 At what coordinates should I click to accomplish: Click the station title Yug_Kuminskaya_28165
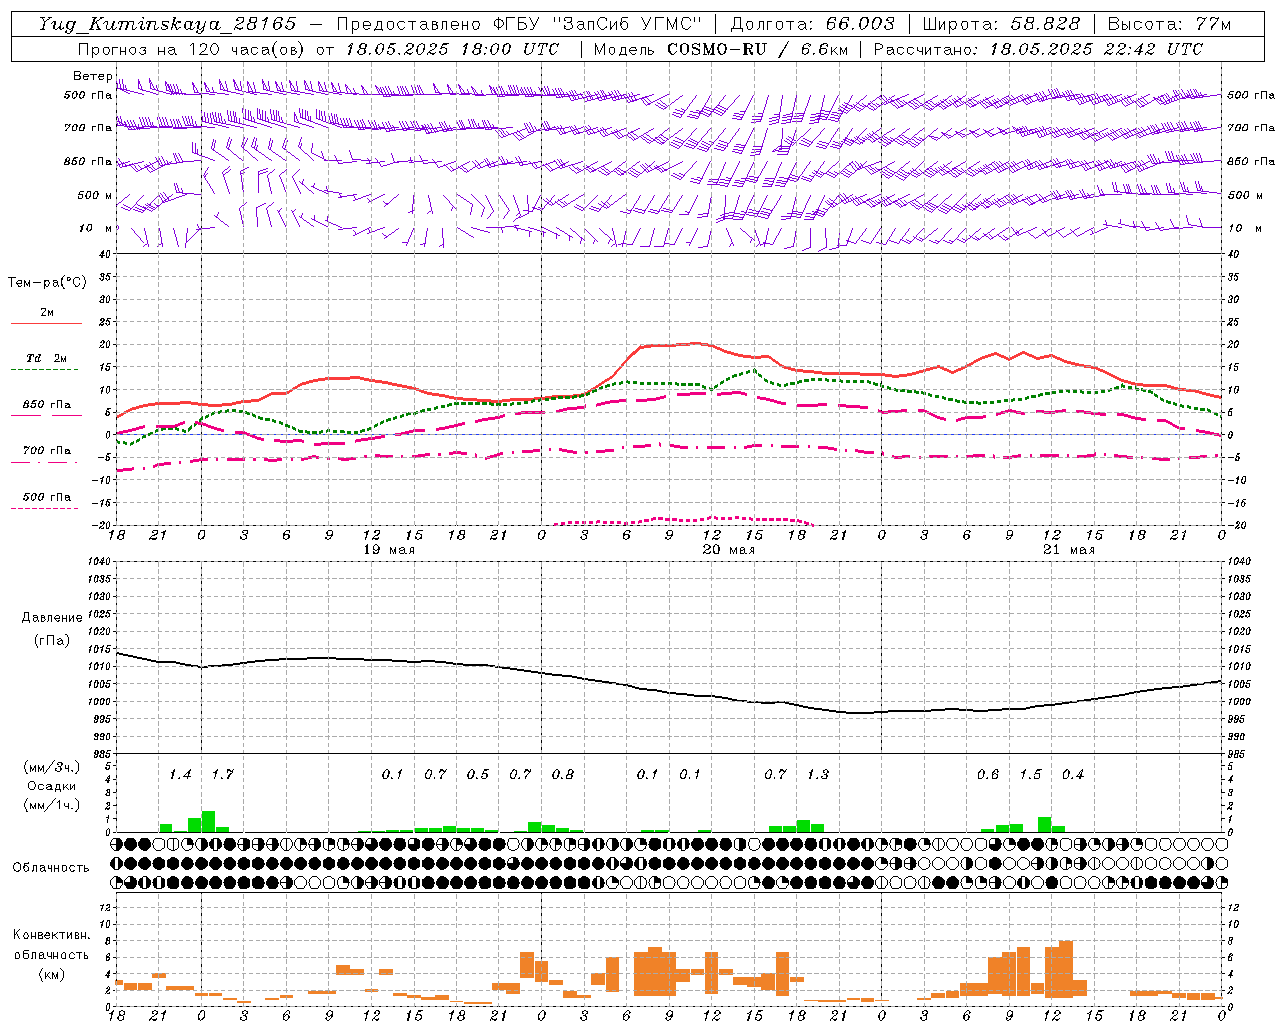coord(168,24)
